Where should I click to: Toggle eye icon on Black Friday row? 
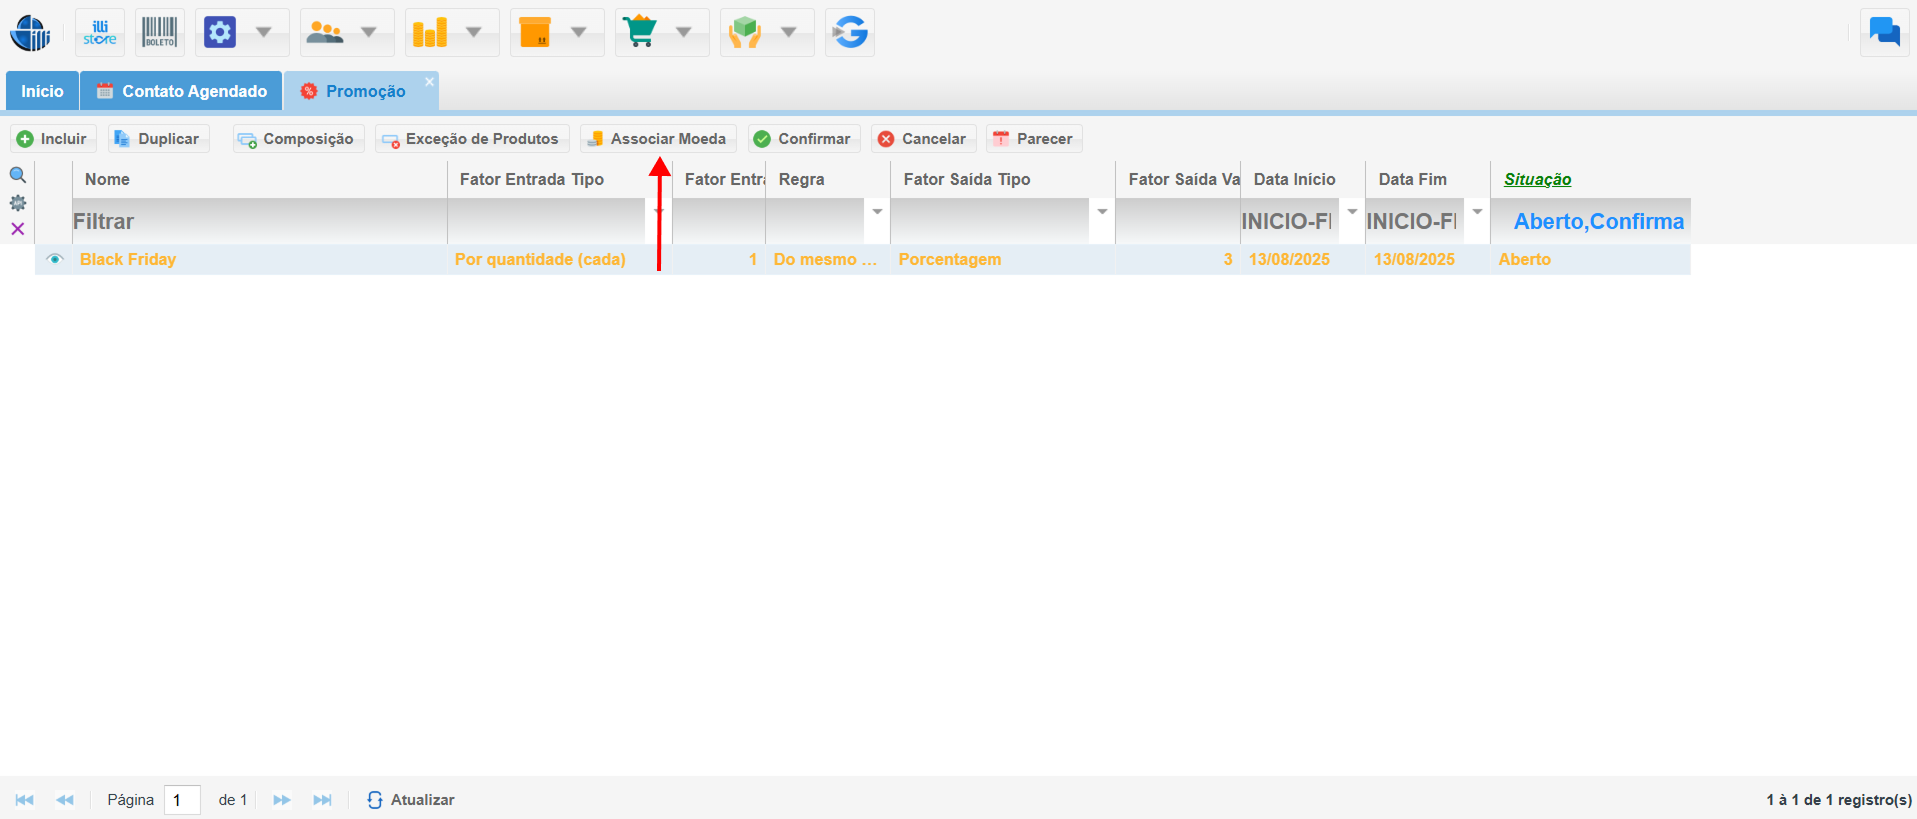(55, 259)
